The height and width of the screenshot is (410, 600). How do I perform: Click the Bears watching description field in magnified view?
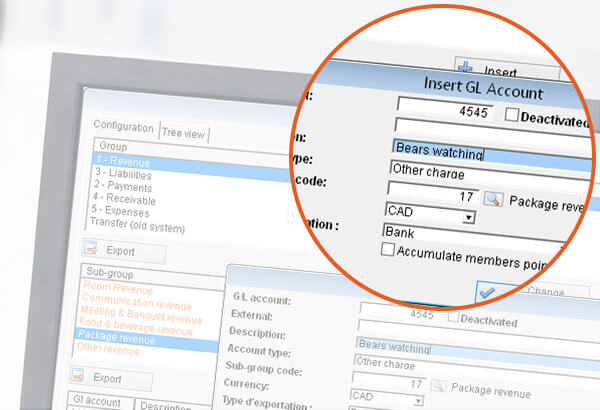coord(492,153)
